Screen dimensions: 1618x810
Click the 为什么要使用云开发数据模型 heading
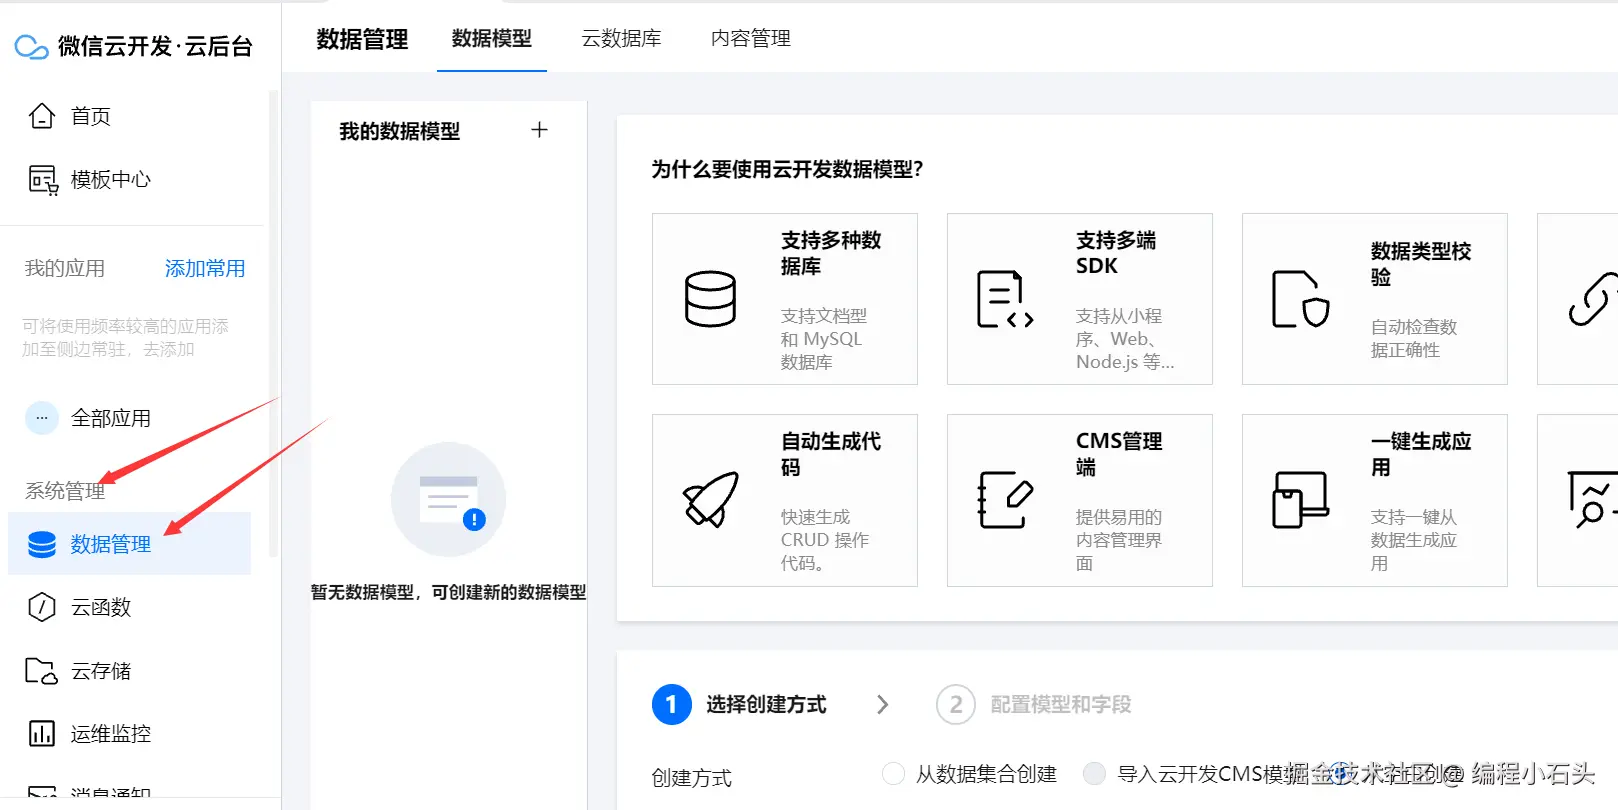pyautogui.click(x=788, y=169)
